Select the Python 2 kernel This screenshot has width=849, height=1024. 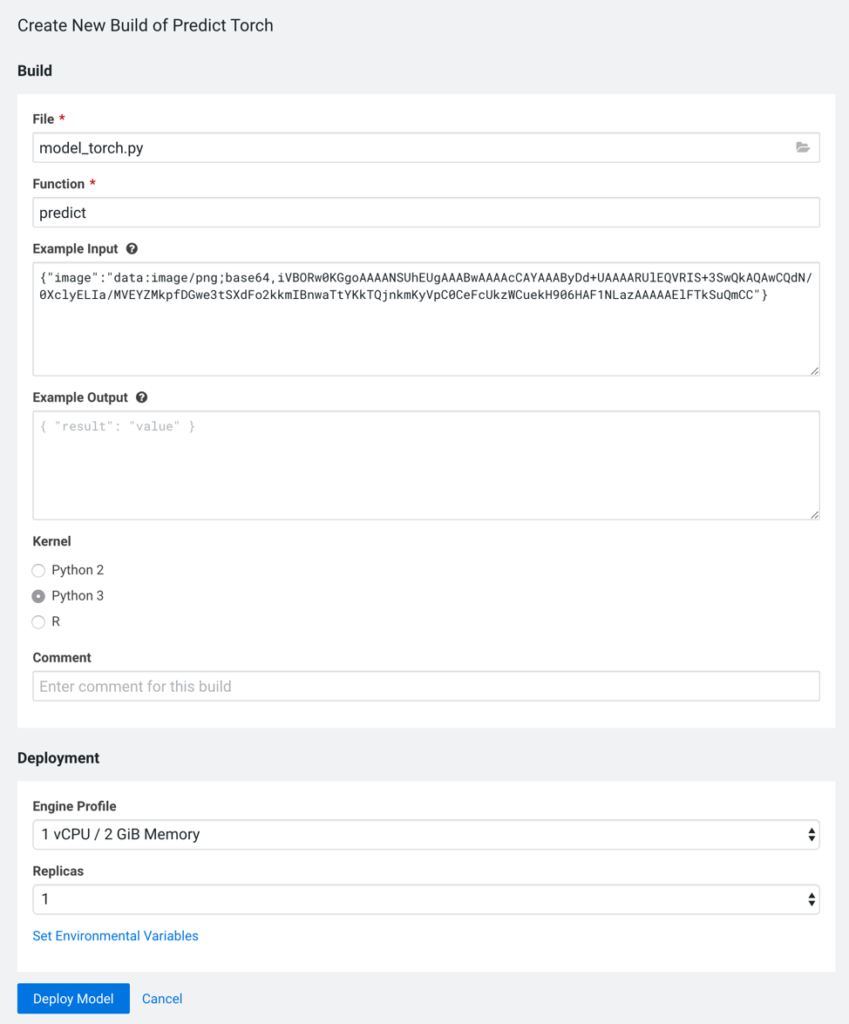(38, 570)
